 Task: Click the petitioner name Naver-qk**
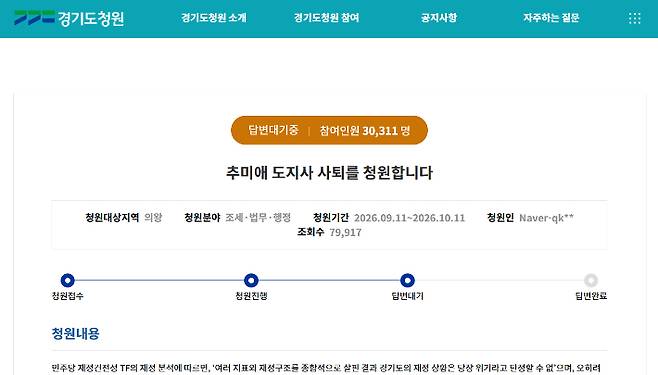(x=546, y=218)
